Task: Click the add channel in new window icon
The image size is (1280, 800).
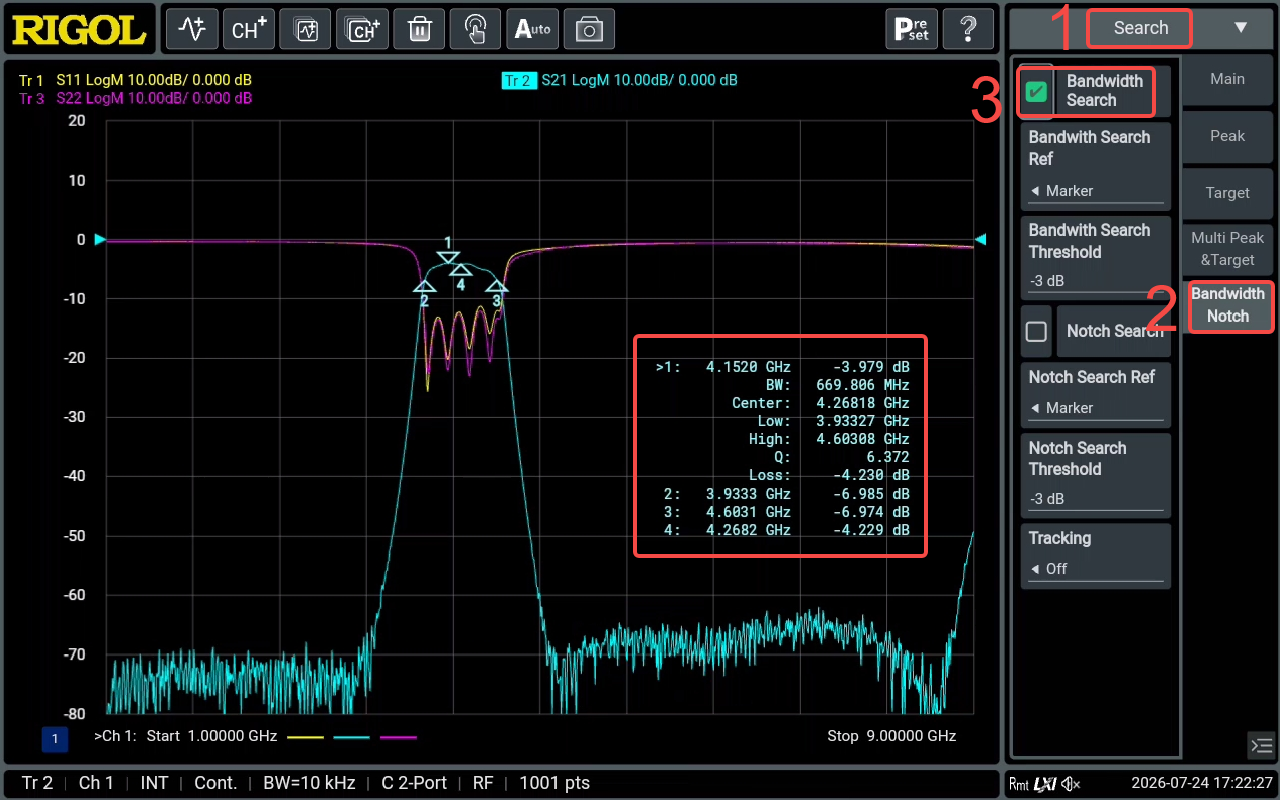Action: (x=362, y=29)
